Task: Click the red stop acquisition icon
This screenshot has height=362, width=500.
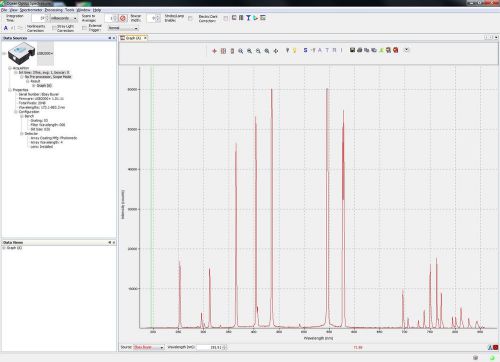Action: 123,18
